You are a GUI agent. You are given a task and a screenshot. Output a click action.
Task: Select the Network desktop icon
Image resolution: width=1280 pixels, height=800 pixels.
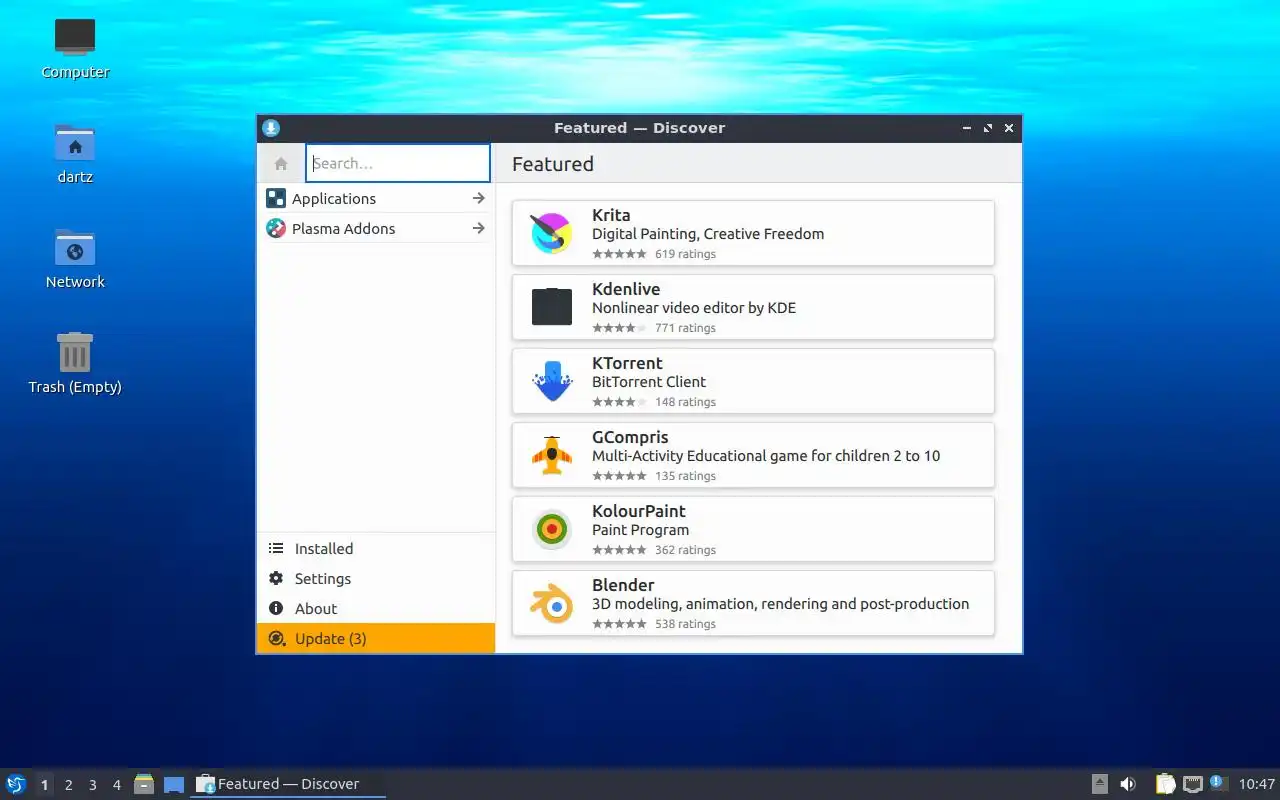[75, 258]
